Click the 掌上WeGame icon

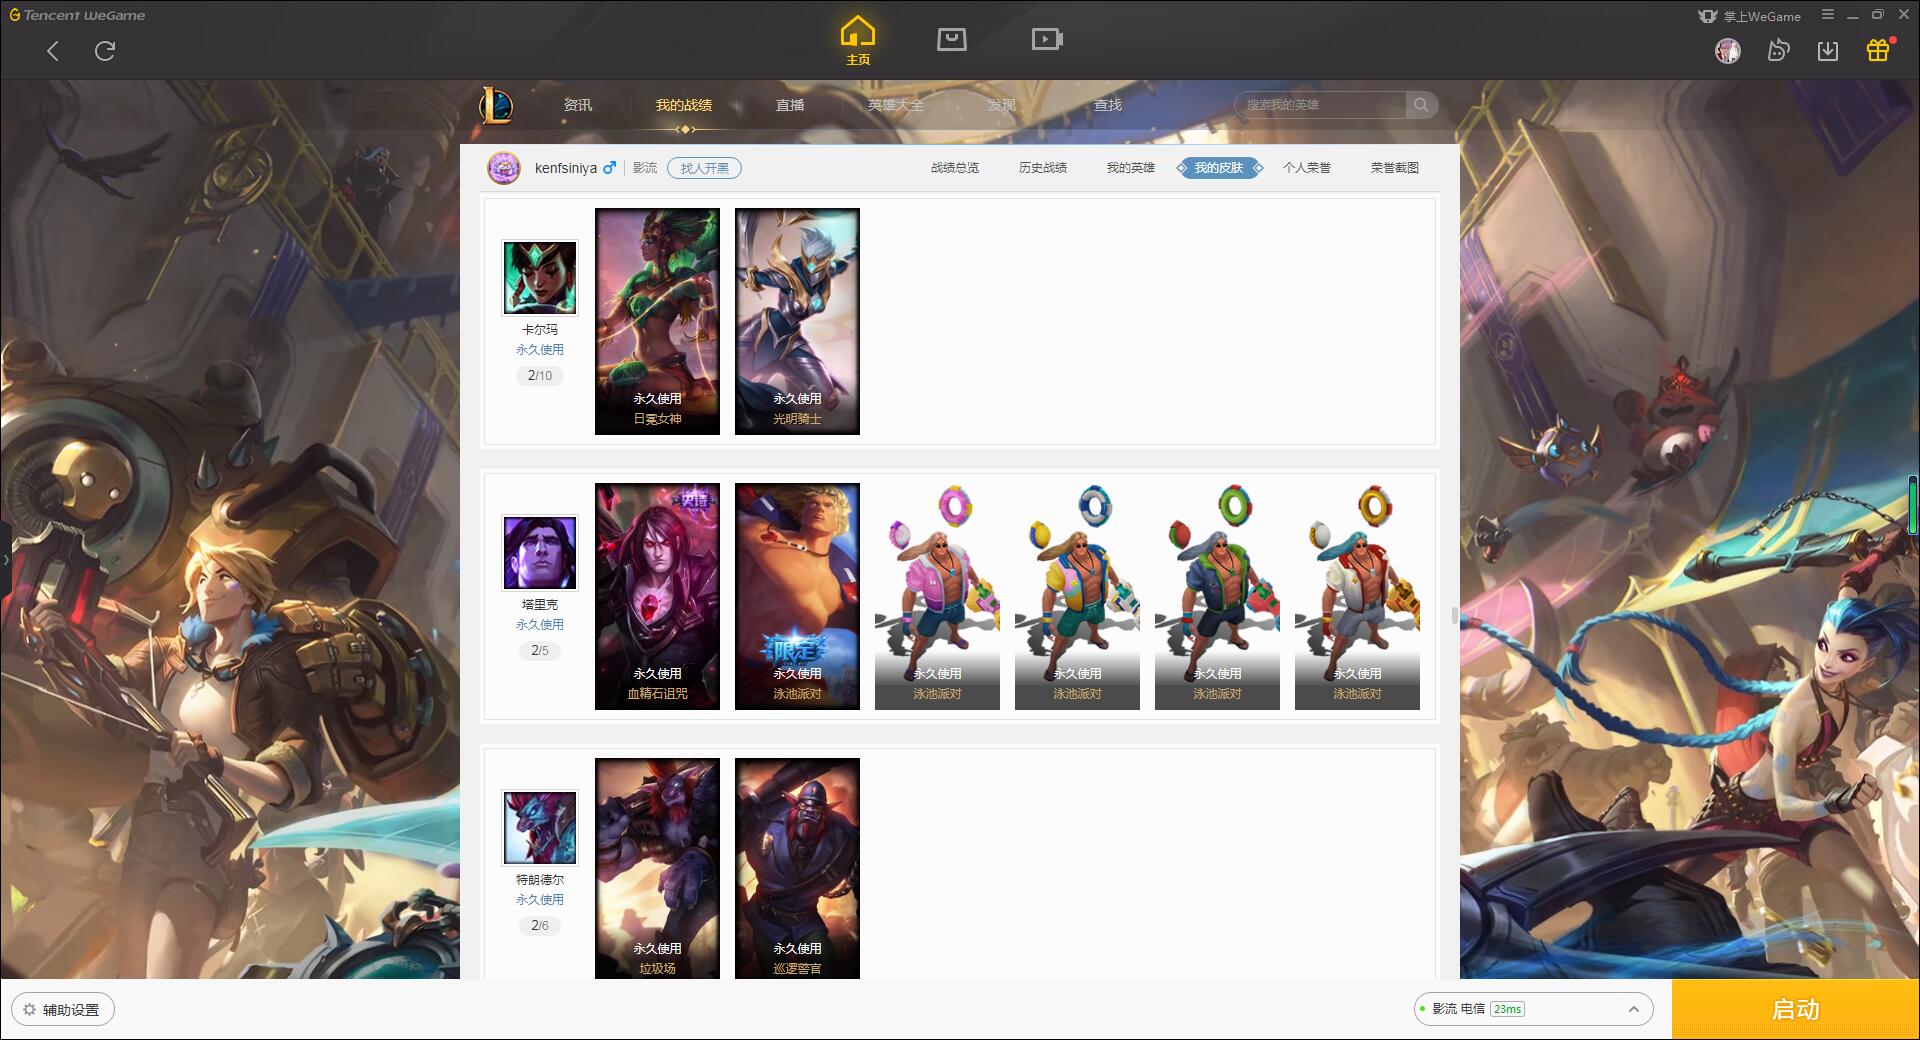pos(1708,16)
